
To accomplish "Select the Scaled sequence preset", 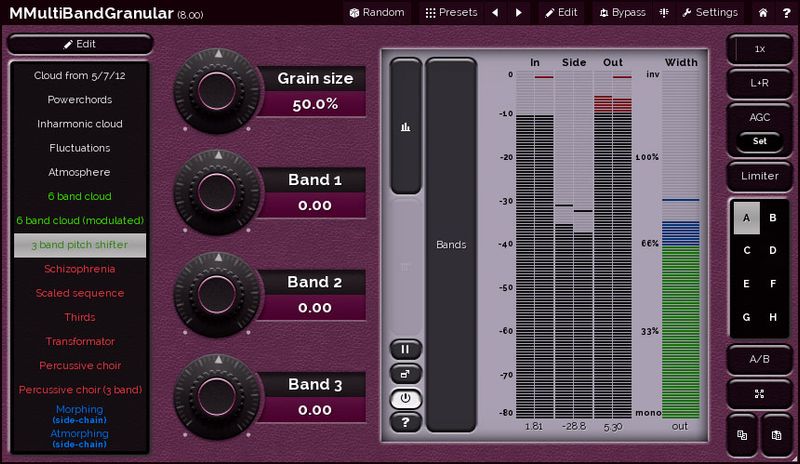I will pyautogui.click(x=80, y=293).
